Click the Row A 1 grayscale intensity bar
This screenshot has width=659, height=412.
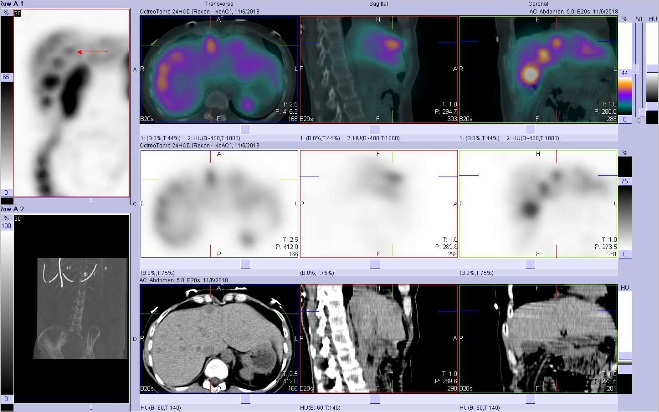[7, 135]
